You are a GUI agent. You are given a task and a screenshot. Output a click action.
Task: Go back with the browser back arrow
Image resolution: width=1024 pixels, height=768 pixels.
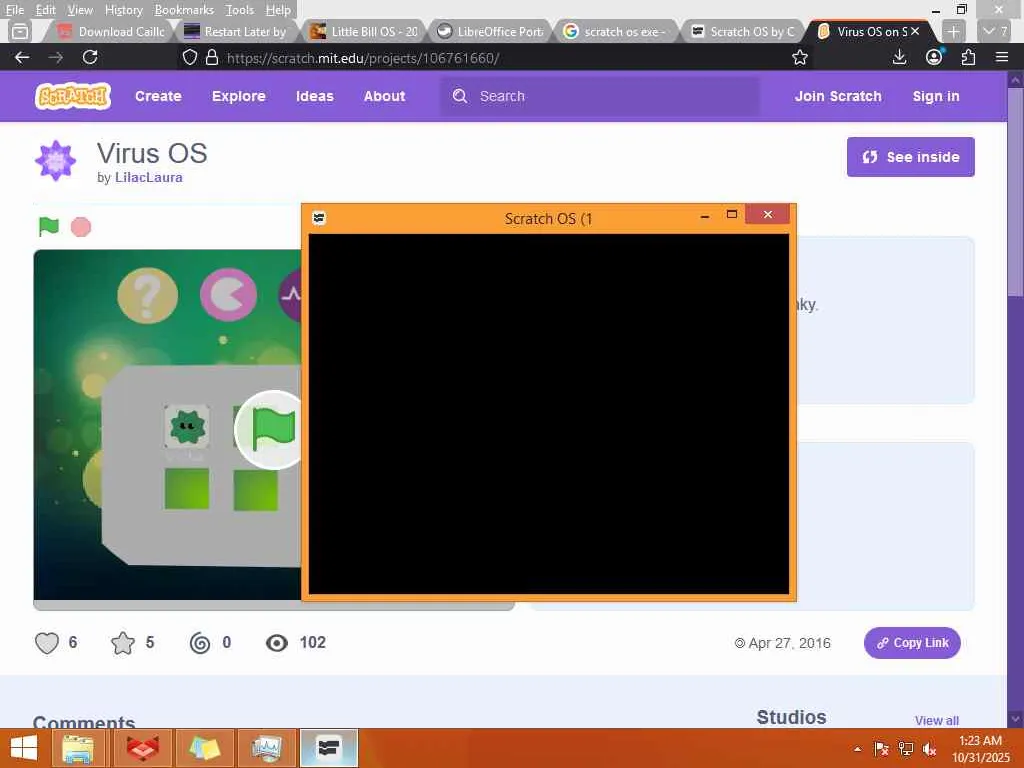coord(22,57)
